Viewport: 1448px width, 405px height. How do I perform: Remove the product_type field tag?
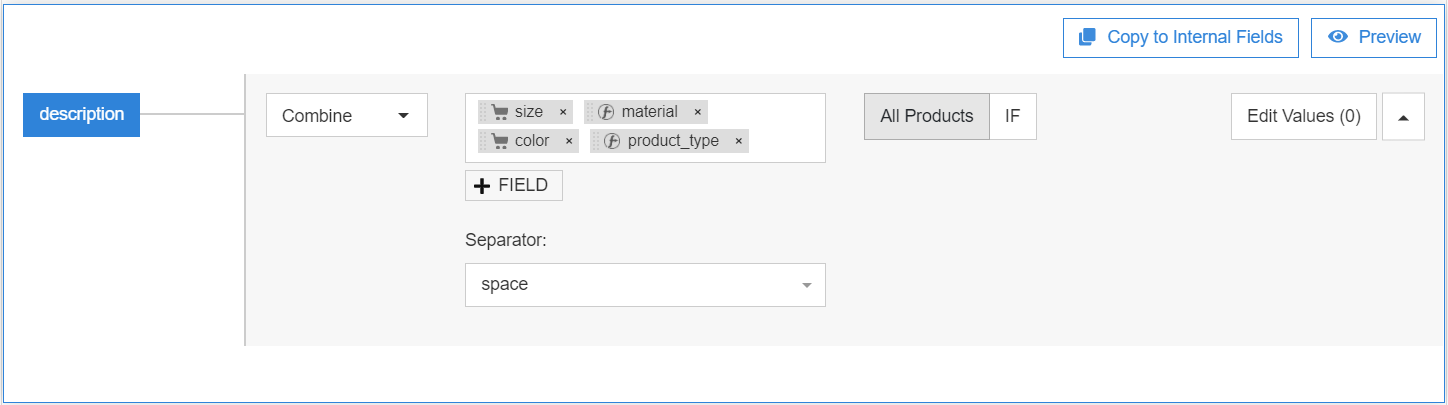[738, 141]
